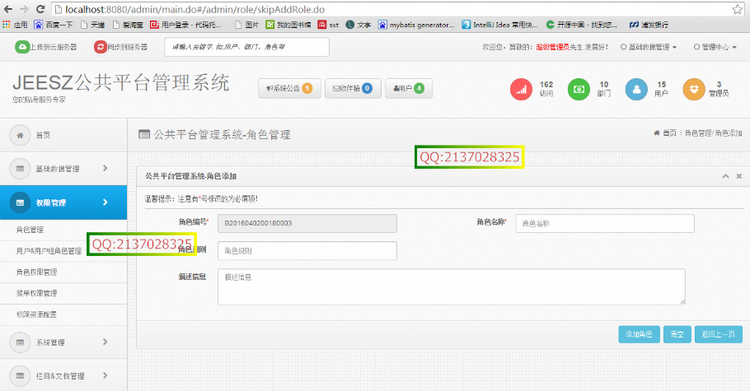Click the blue users circle icon
750x391 pixels.
click(636, 89)
